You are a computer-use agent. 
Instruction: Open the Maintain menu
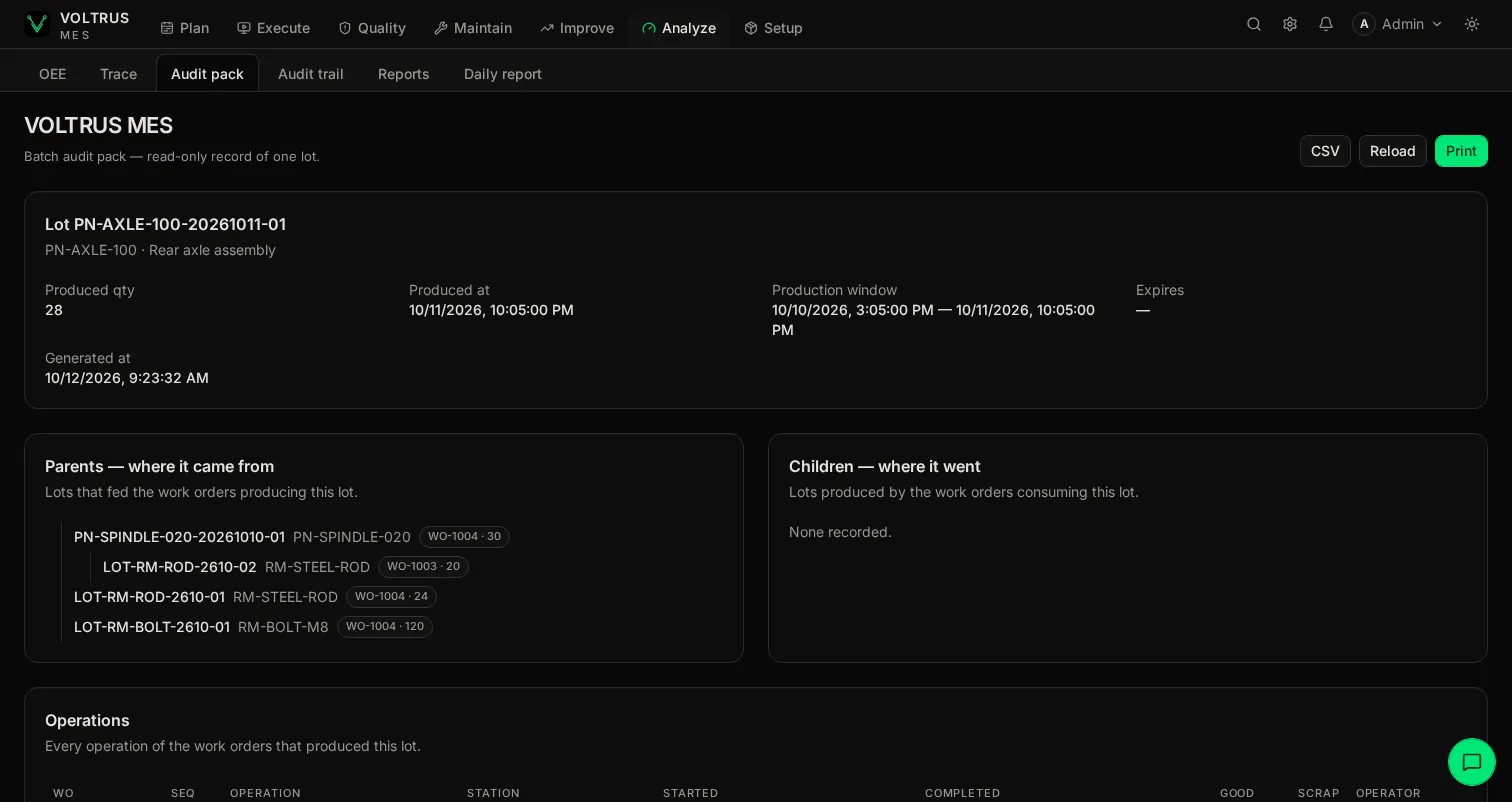pyautogui.click(x=473, y=28)
